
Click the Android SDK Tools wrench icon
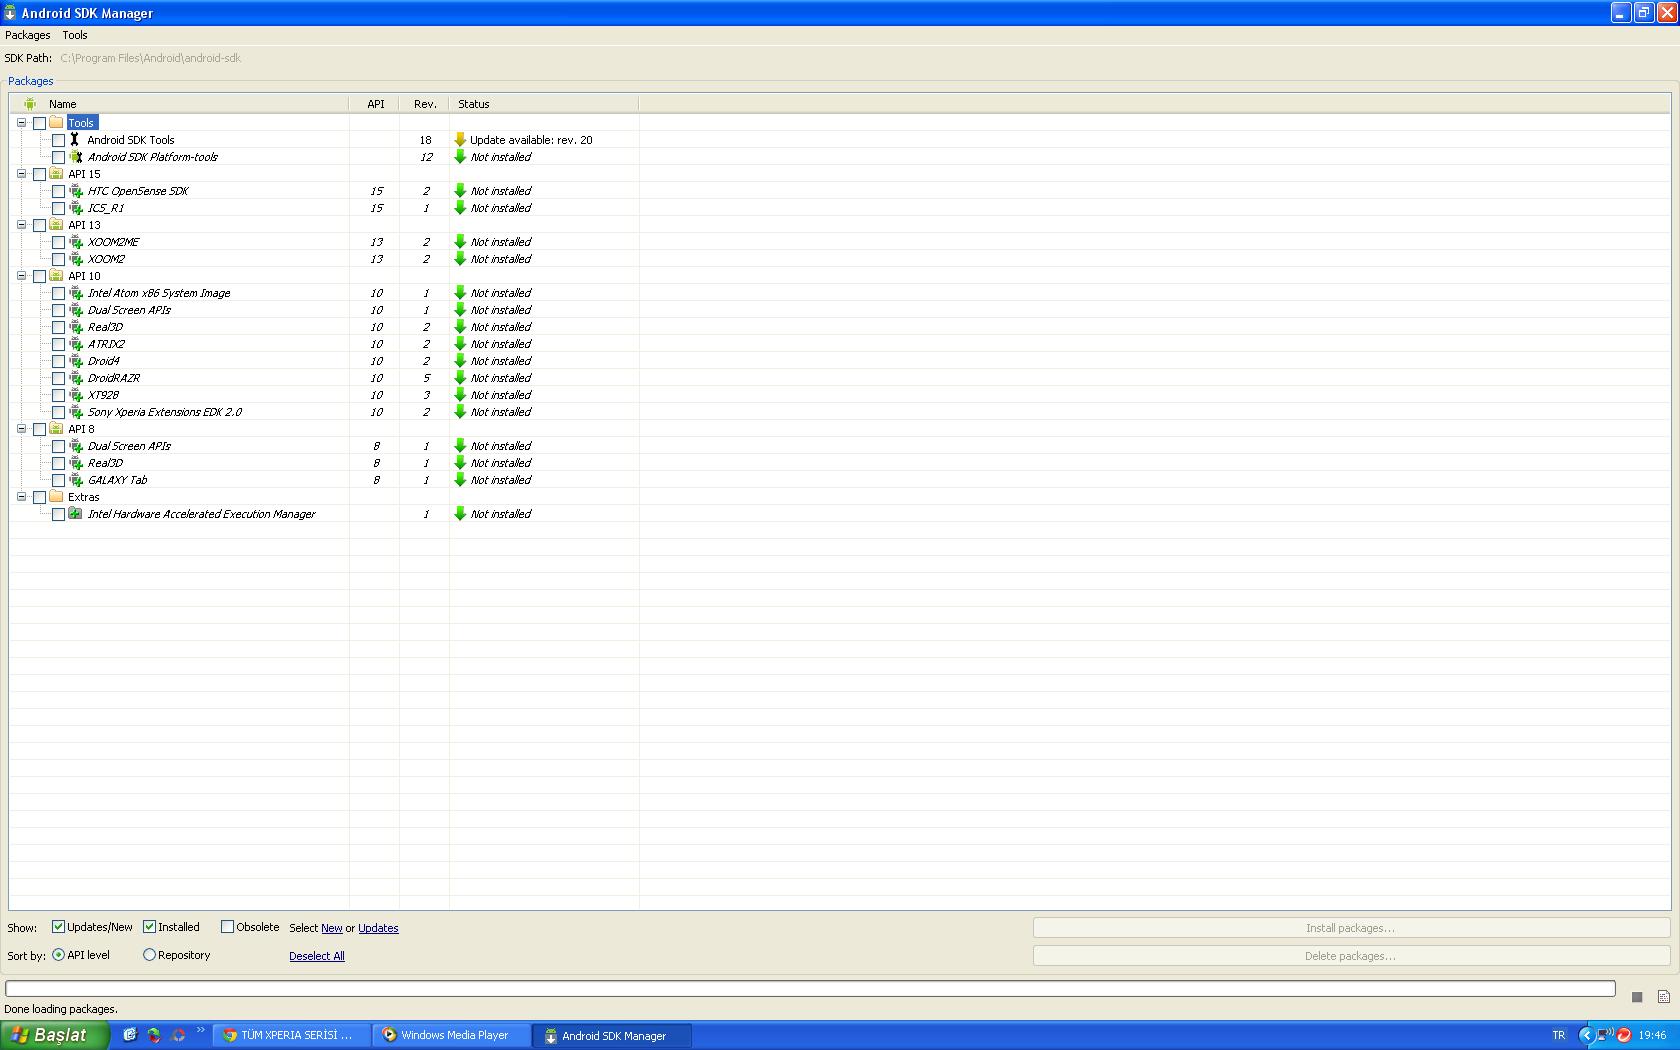coord(75,140)
